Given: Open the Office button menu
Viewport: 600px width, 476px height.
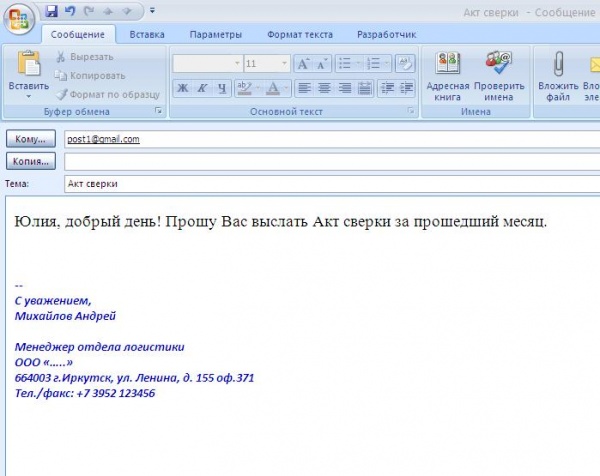Looking at the screenshot, I should click(x=18, y=19).
